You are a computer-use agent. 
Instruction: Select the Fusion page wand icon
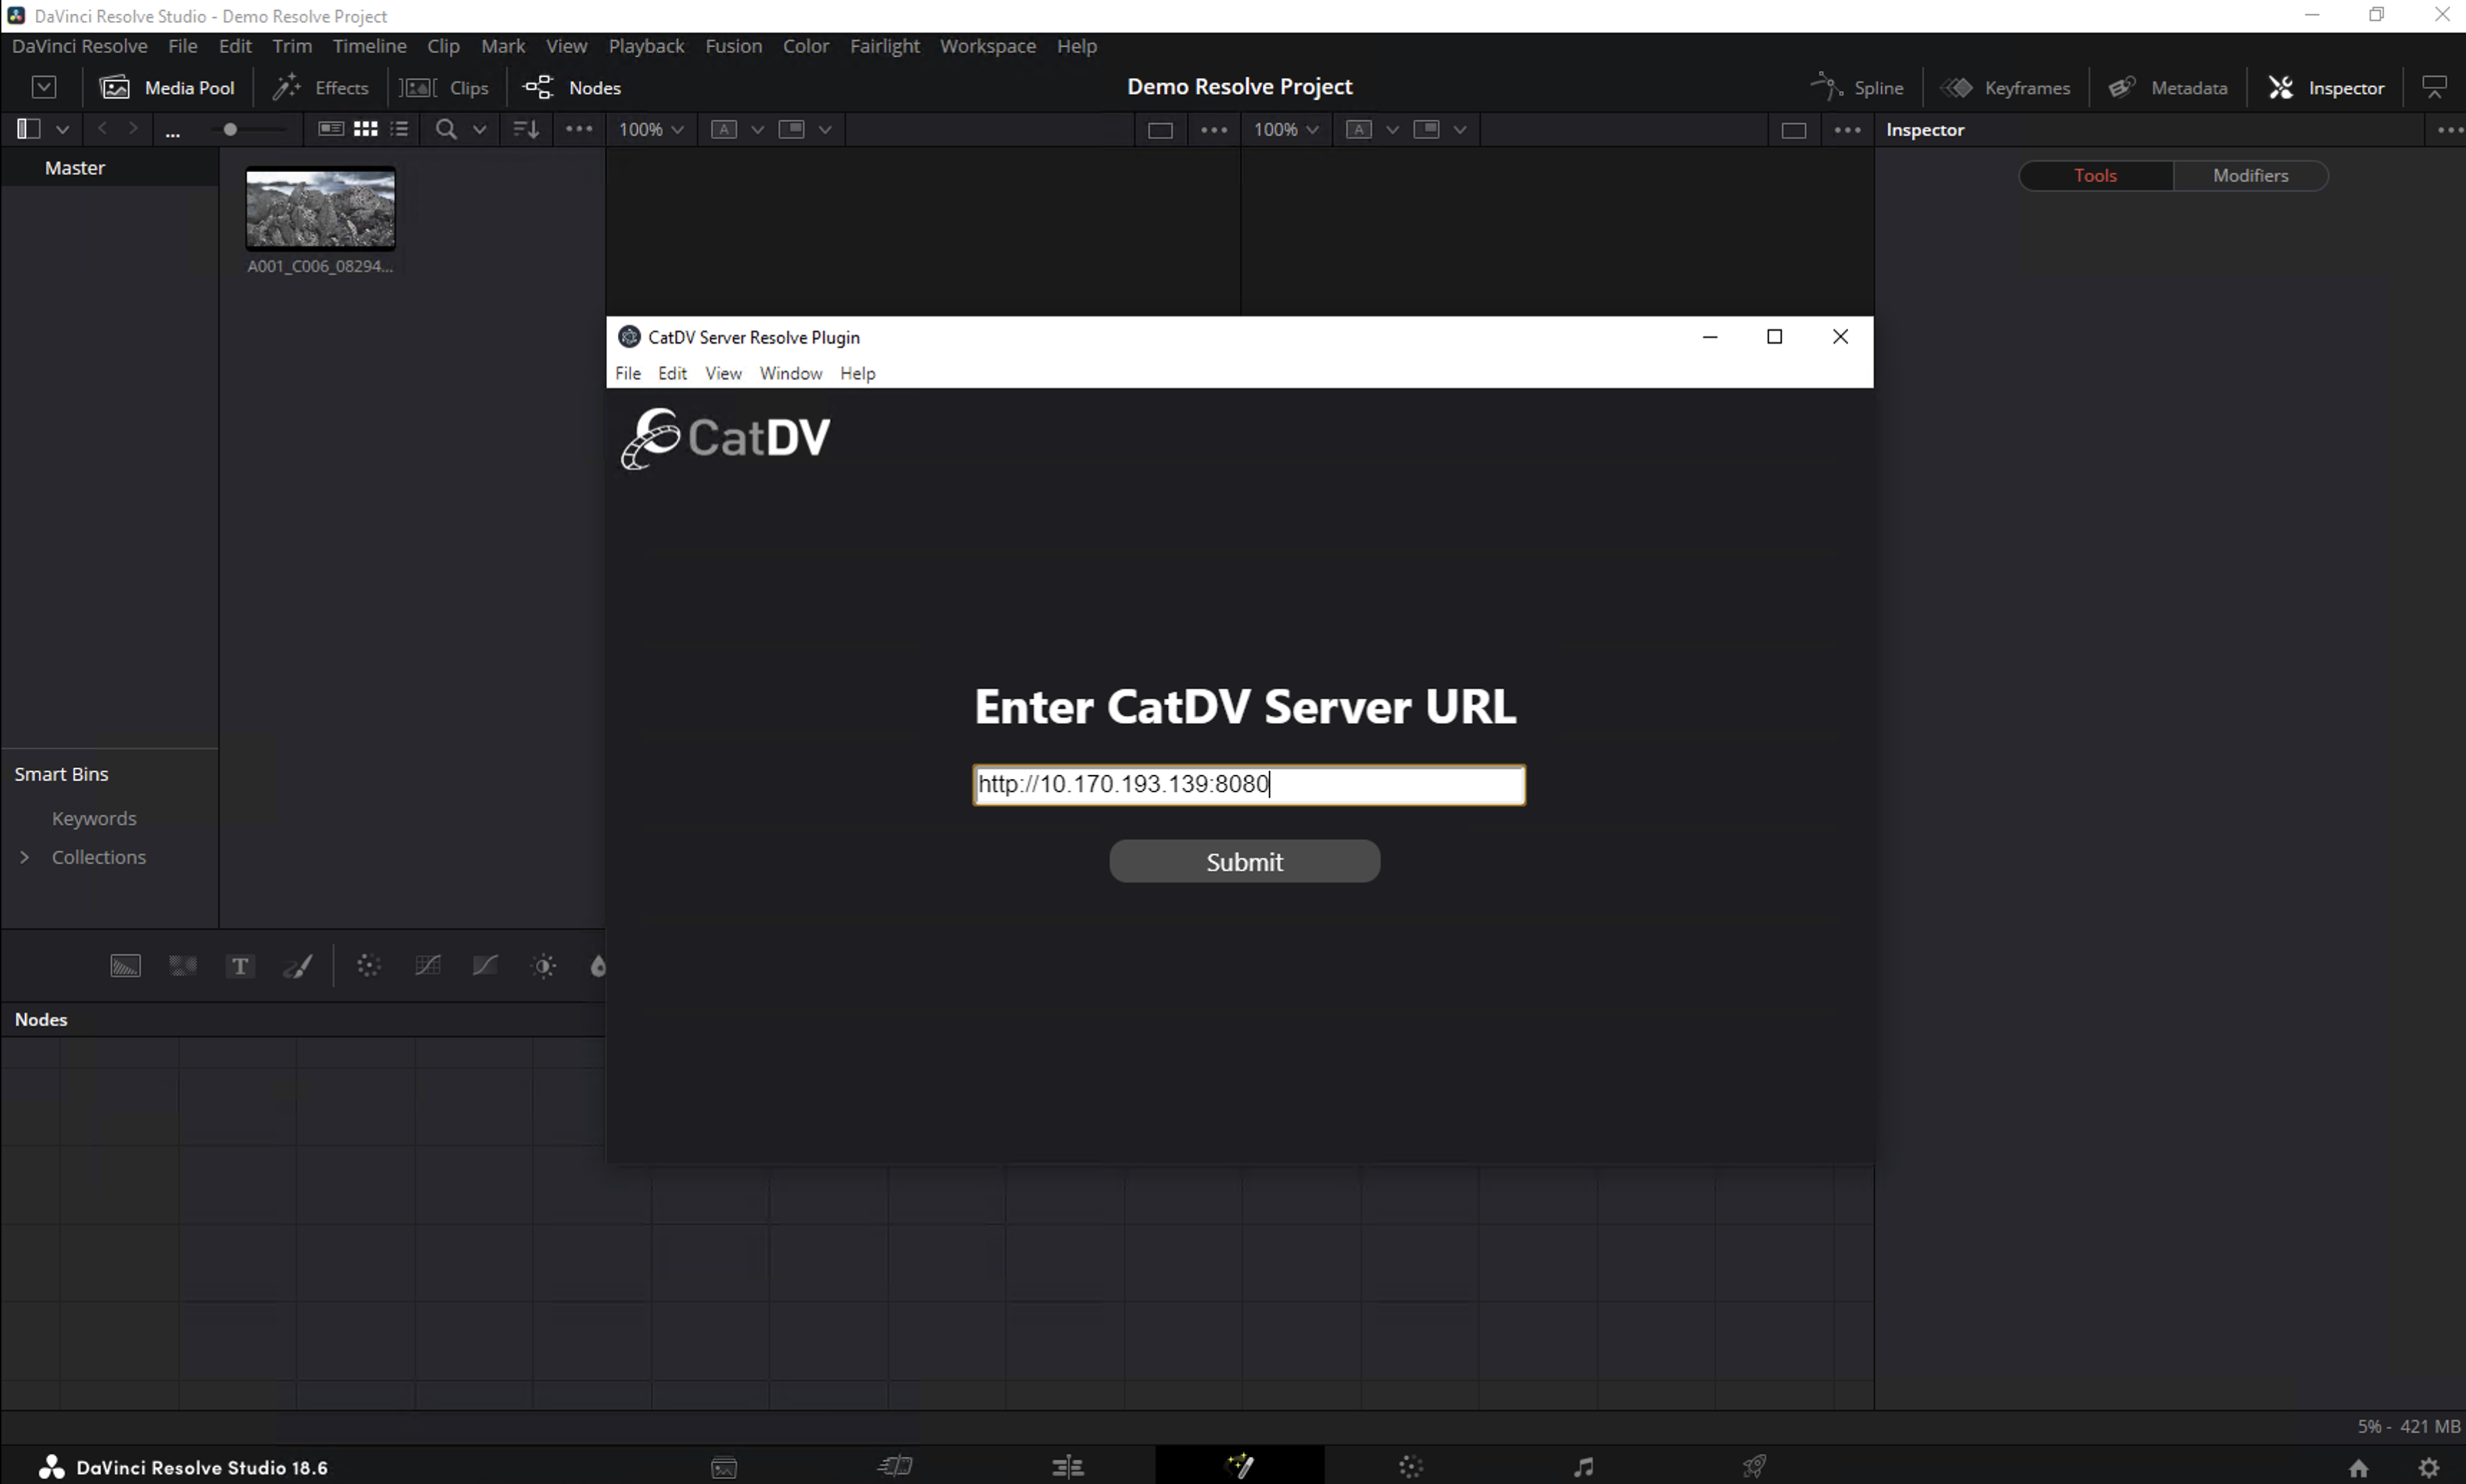tap(1240, 1467)
